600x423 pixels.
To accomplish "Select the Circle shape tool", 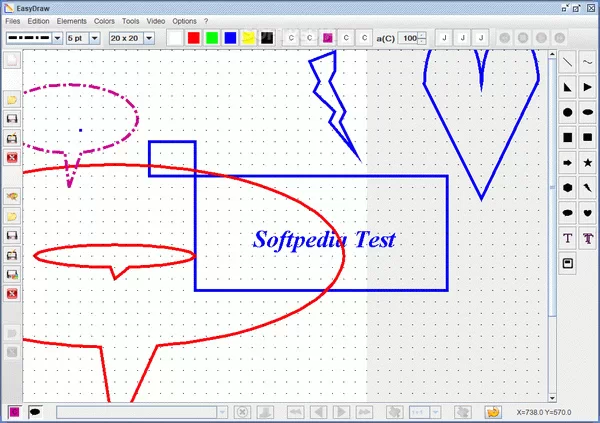I will 567,112.
